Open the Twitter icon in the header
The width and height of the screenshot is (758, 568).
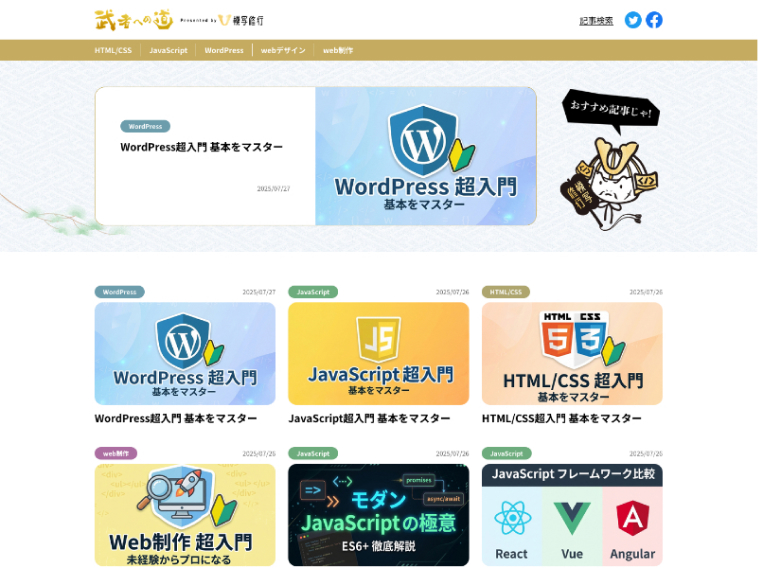pyautogui.click(x=633, y=20)
